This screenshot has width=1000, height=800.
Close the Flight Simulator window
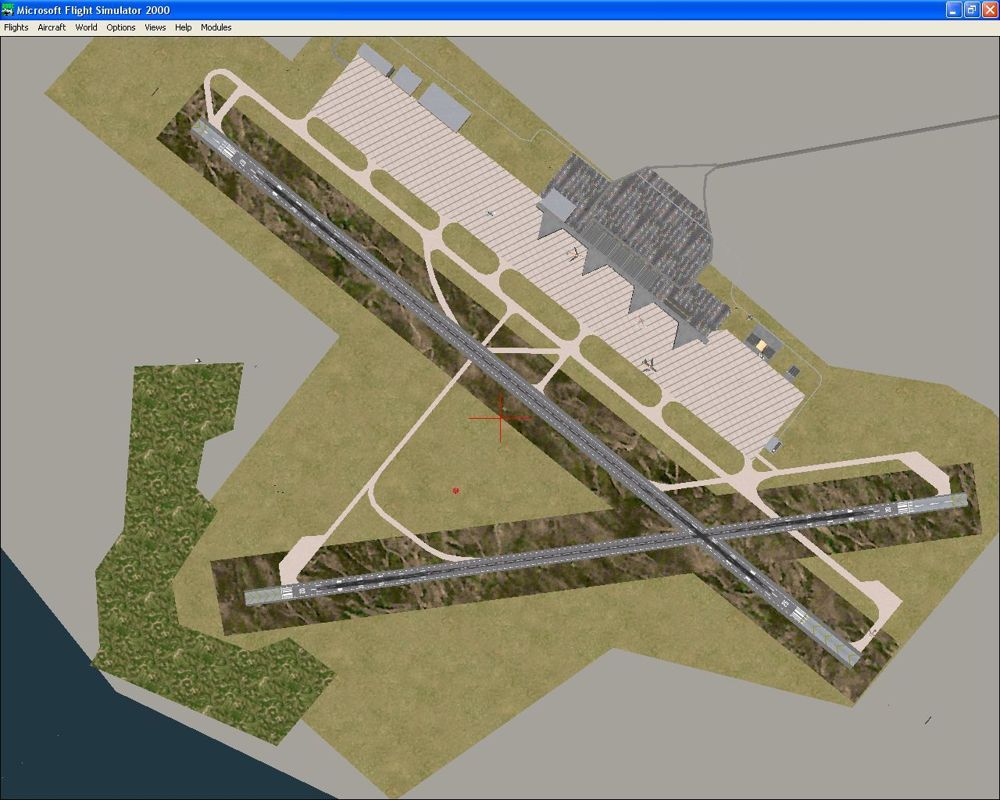pyautogui.click(x=988, y=9)
